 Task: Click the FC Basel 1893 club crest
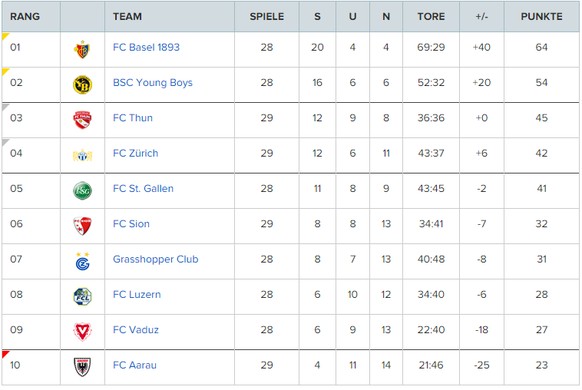click(x=82, y=49)
